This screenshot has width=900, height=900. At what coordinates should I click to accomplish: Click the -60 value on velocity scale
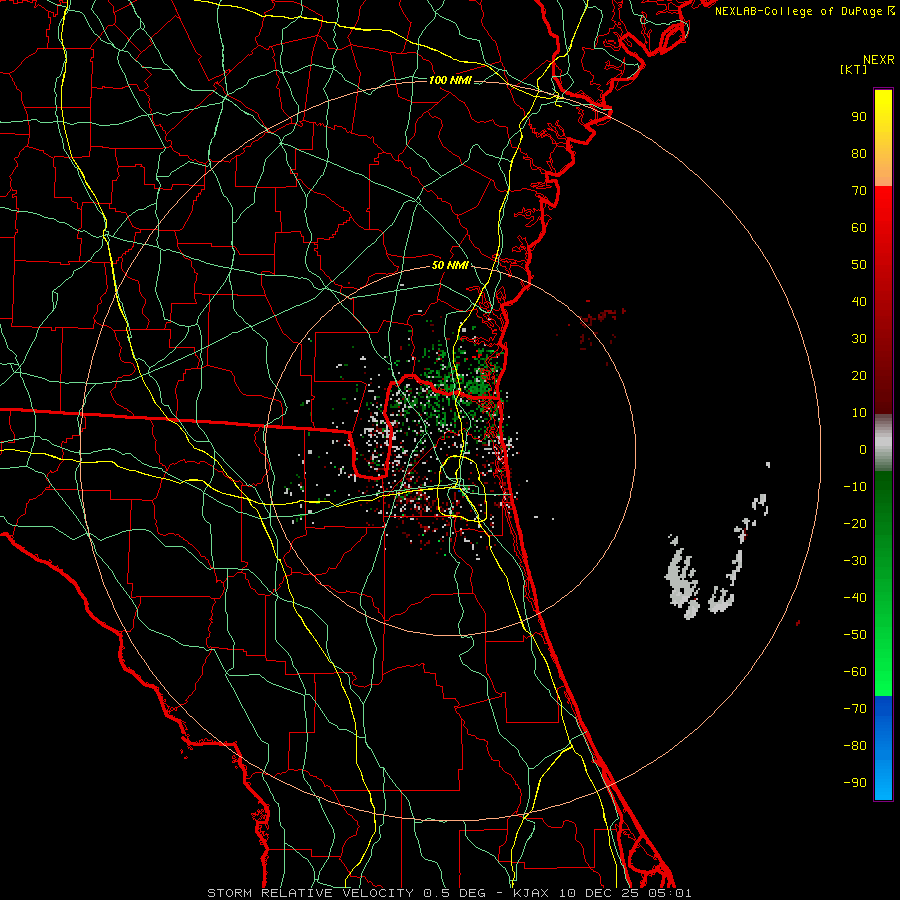(855, 672)
